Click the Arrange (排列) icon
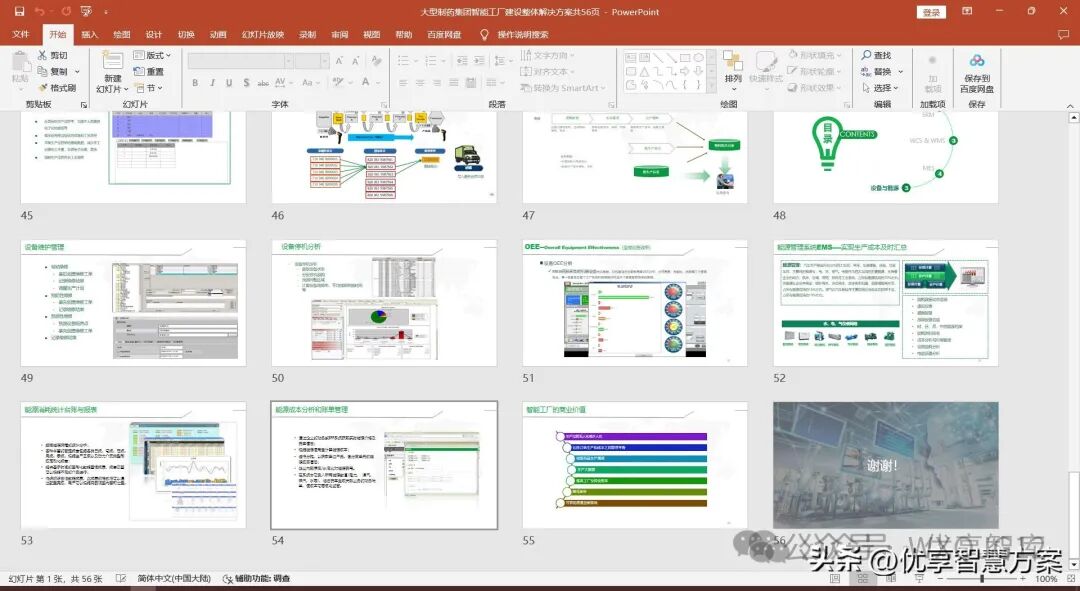 point(733,68)
